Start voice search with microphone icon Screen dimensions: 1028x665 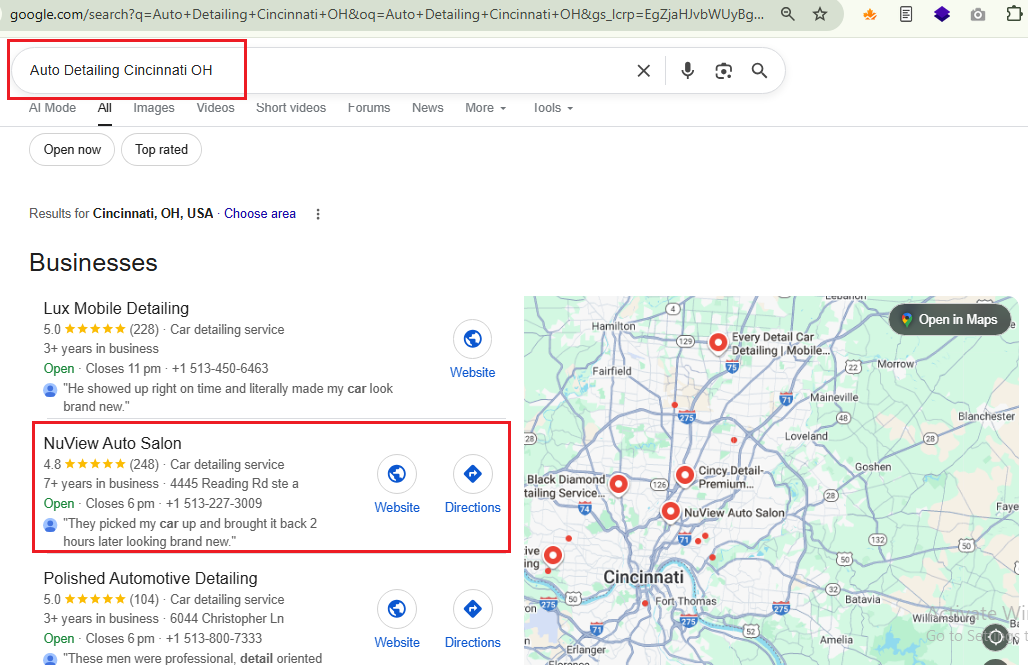[688, 71]
